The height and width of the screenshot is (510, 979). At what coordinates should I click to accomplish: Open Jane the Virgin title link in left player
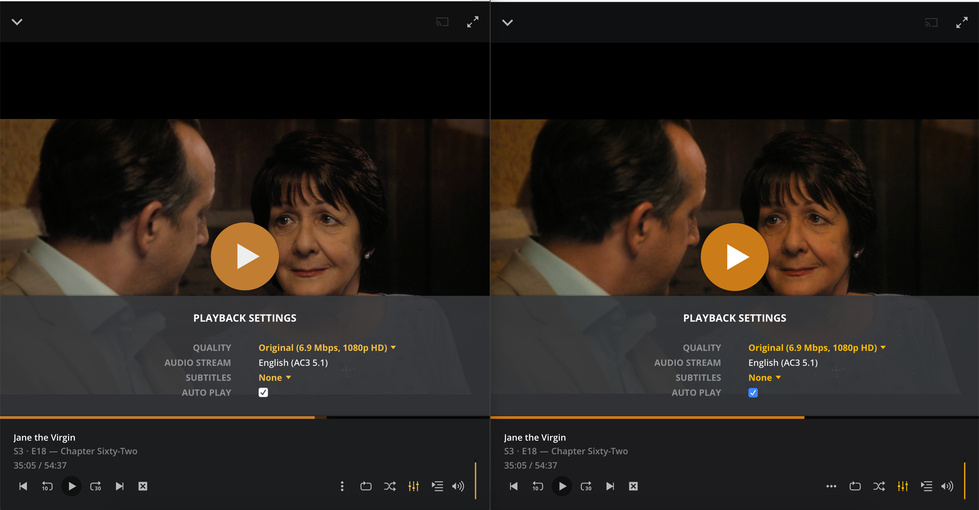coord(44,438)
